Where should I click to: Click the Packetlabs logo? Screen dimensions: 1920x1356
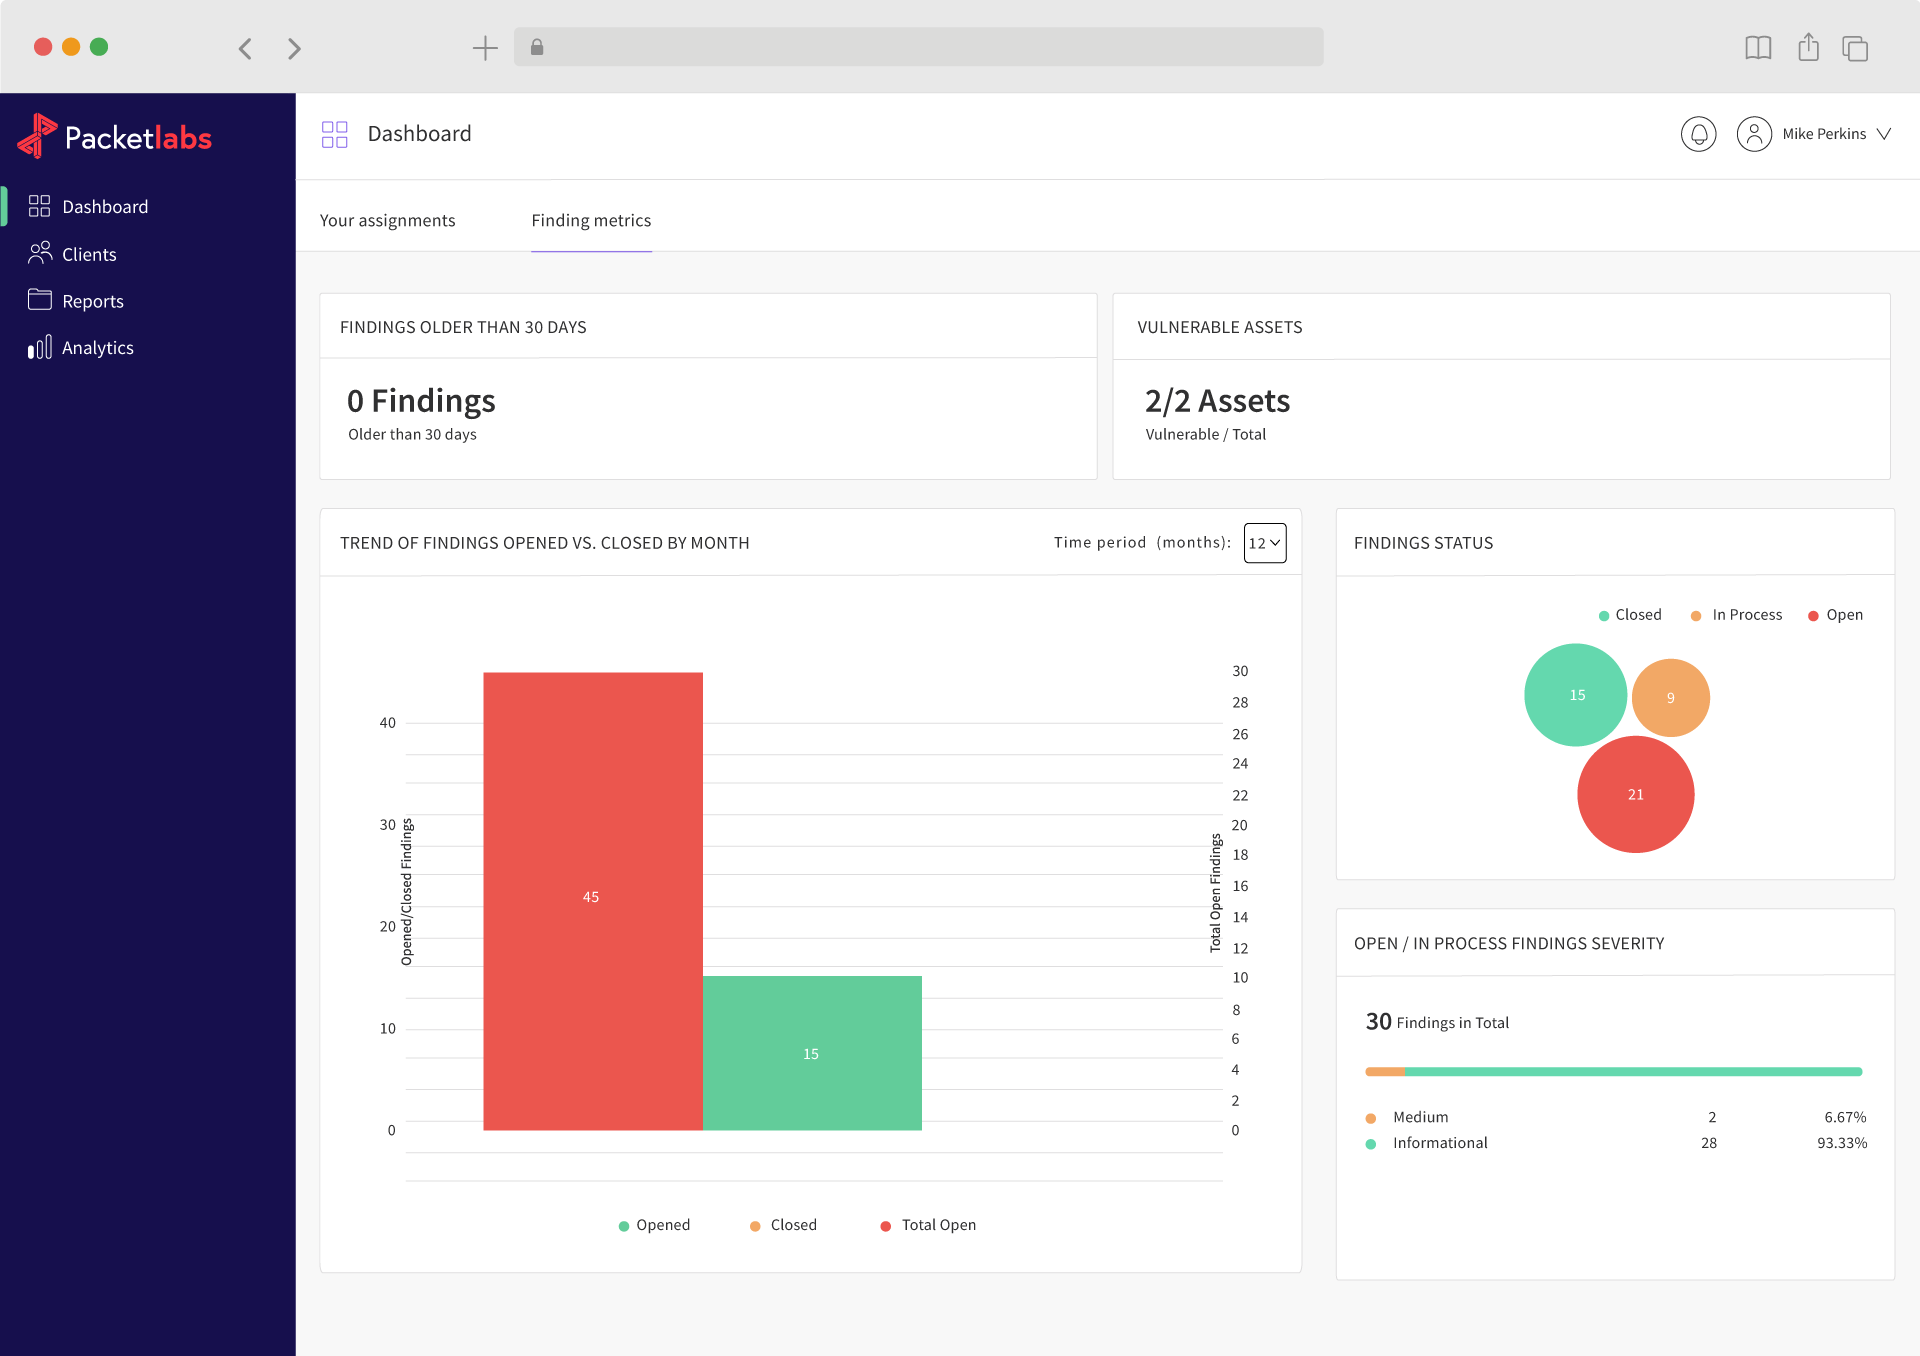click(113, 137)
